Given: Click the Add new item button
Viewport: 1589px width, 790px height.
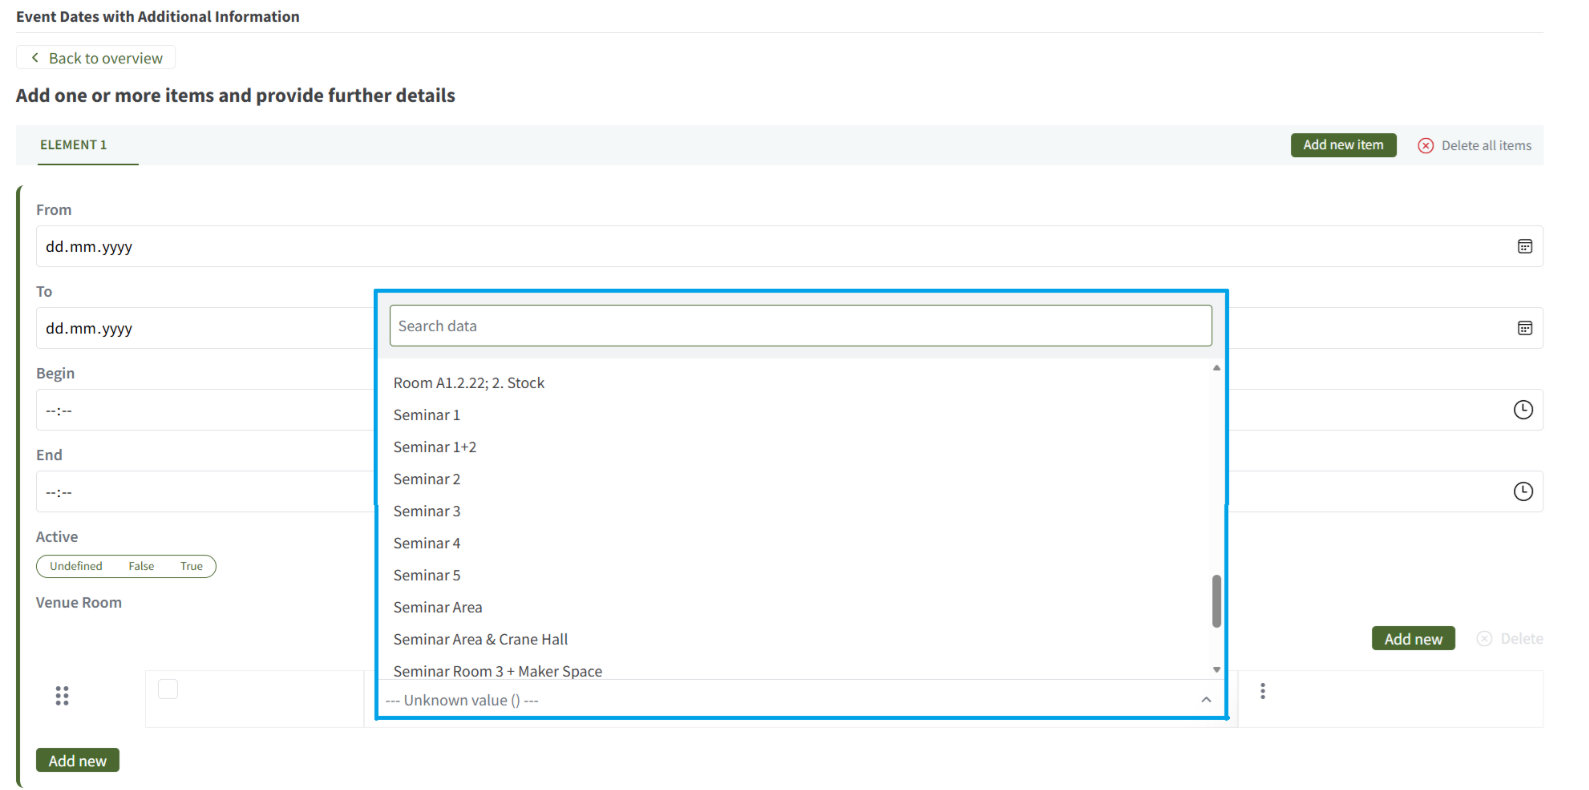Looking at the screenshot, I should [1343, 145].
